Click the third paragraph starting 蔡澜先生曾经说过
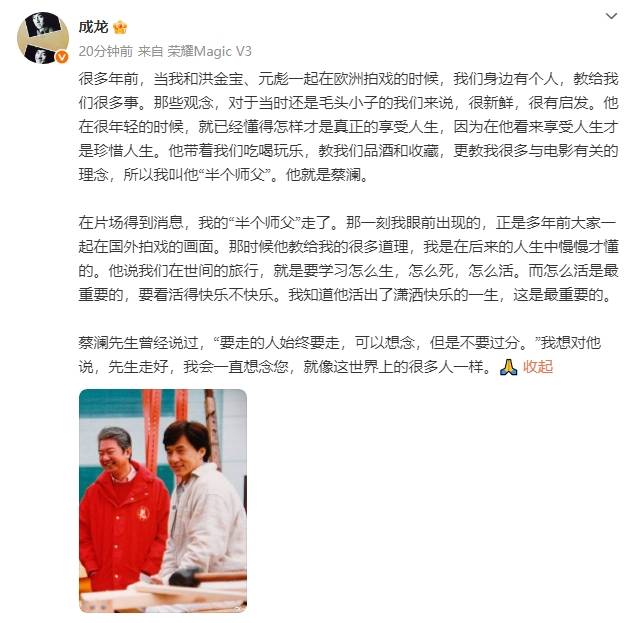 (340, 355)
